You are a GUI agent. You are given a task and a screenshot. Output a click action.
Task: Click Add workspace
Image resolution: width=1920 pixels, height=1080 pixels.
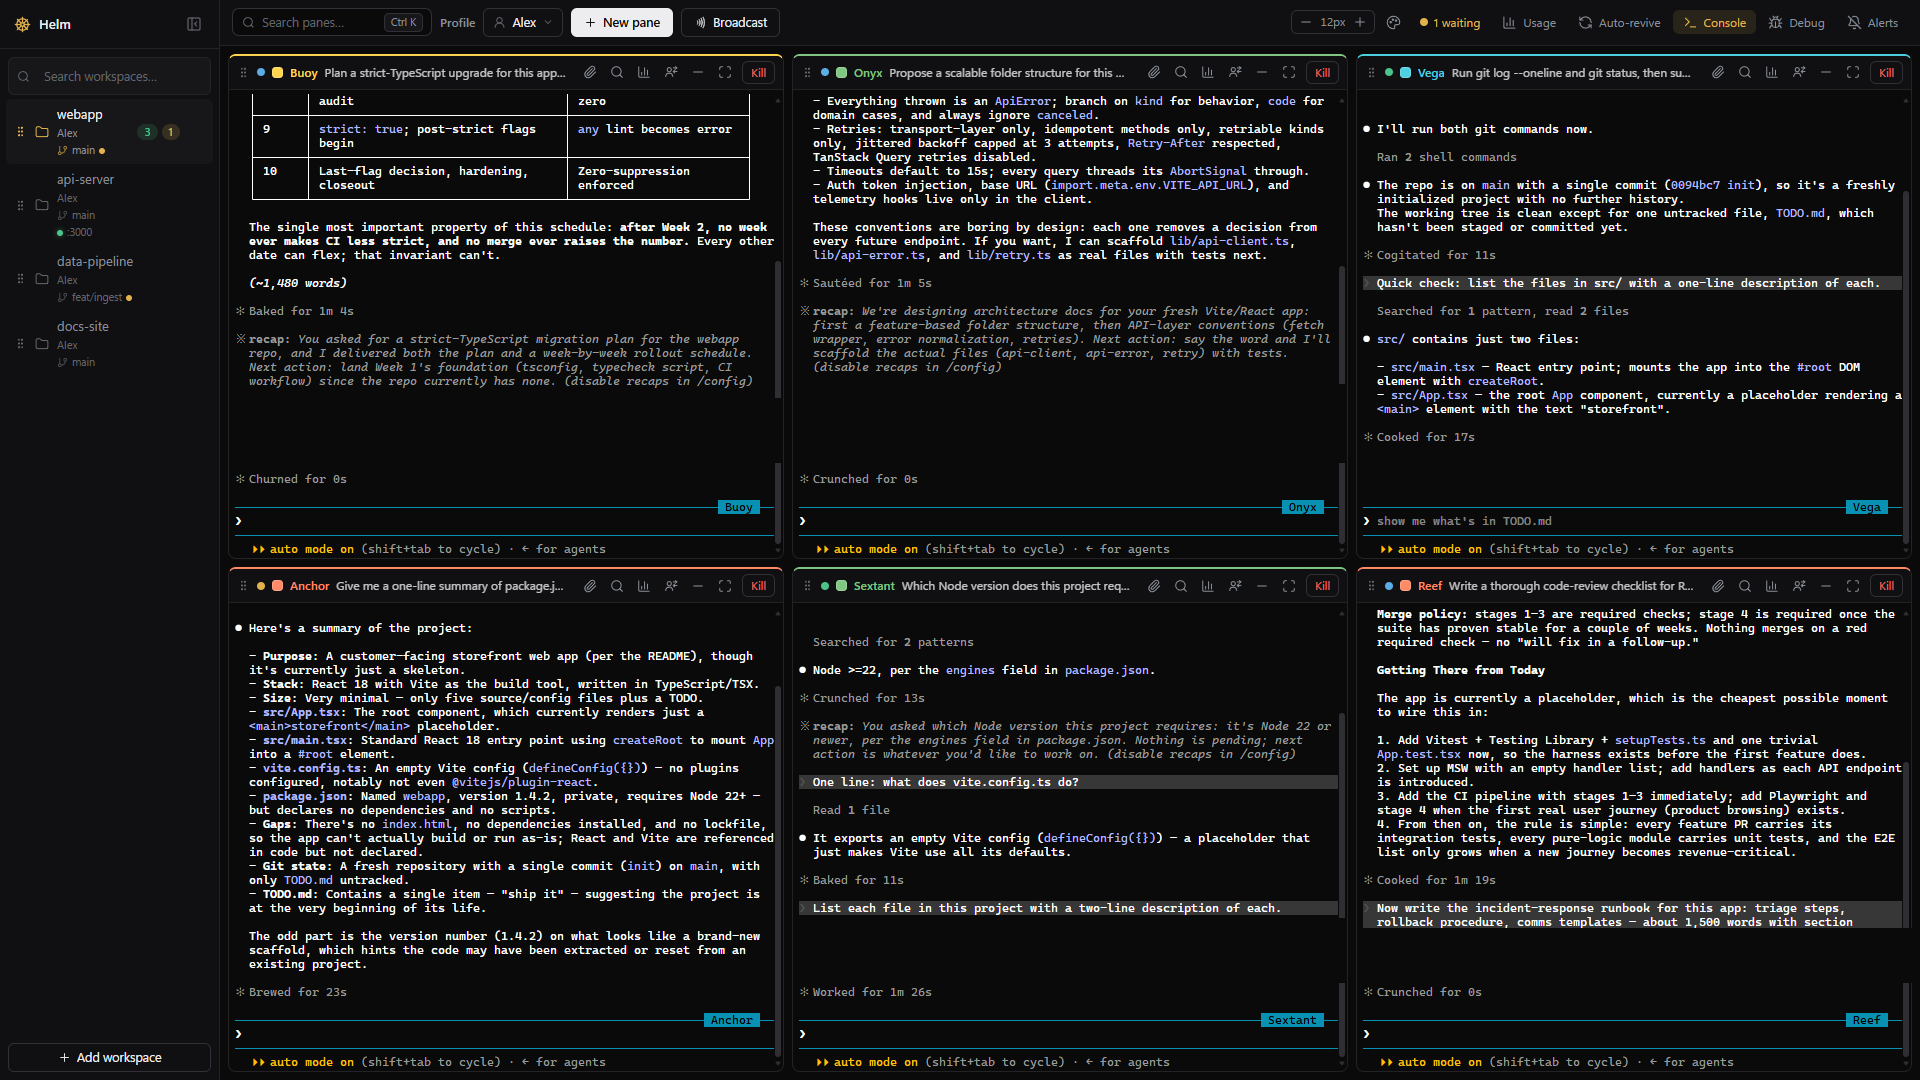click(x=110, y=1057)
